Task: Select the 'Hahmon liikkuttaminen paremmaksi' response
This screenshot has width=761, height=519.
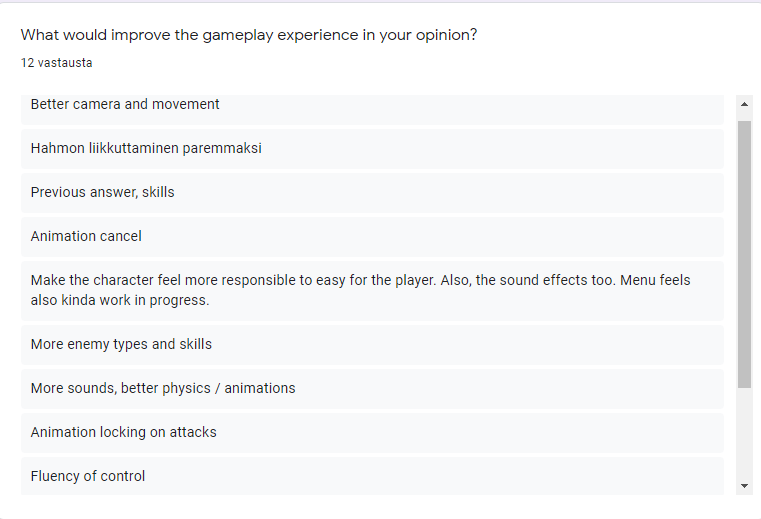Action: point(372,149)
